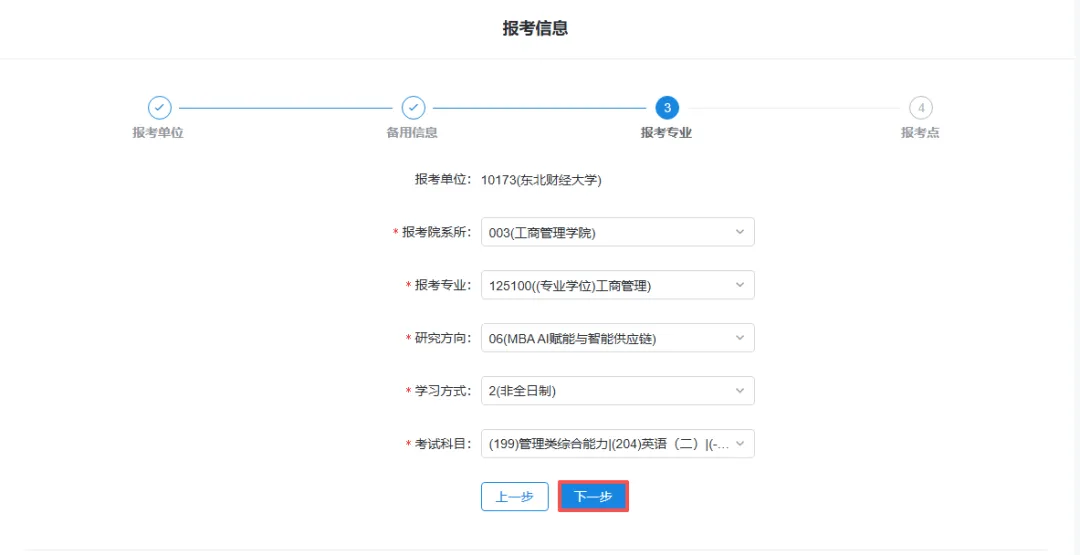Select the 备用信息 step label
1080x555 pixels.
[x=413, y=133]
